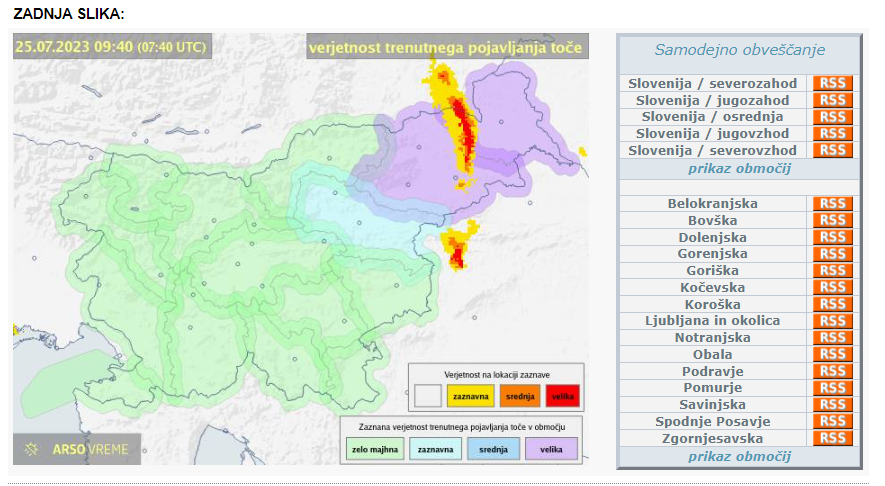Open RSS icon for Pomurje
This screenshot has height=486, width=885.
pyautogui.click(x=832, y=388)
